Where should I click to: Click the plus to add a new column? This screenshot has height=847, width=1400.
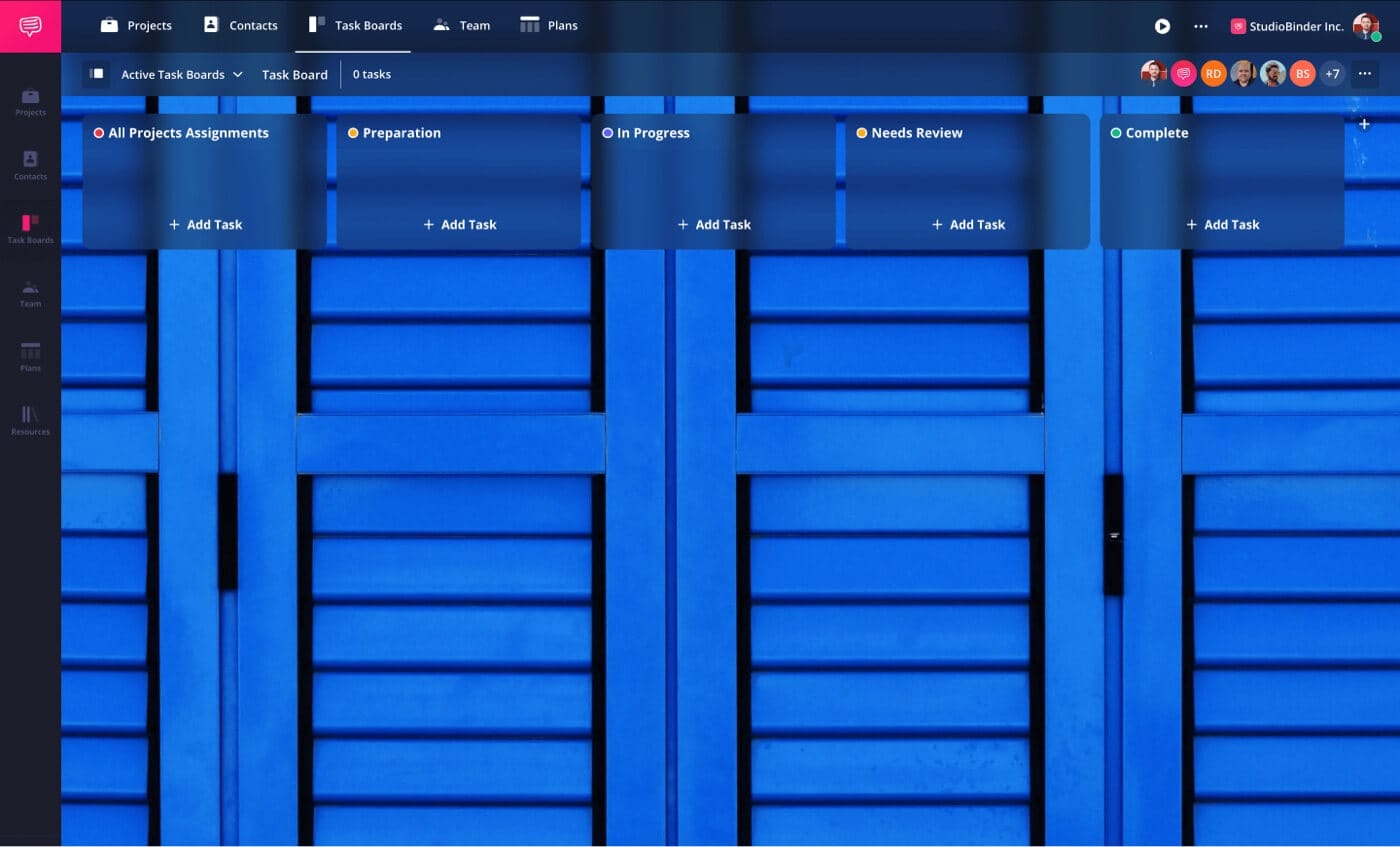tap(1365, 123)
